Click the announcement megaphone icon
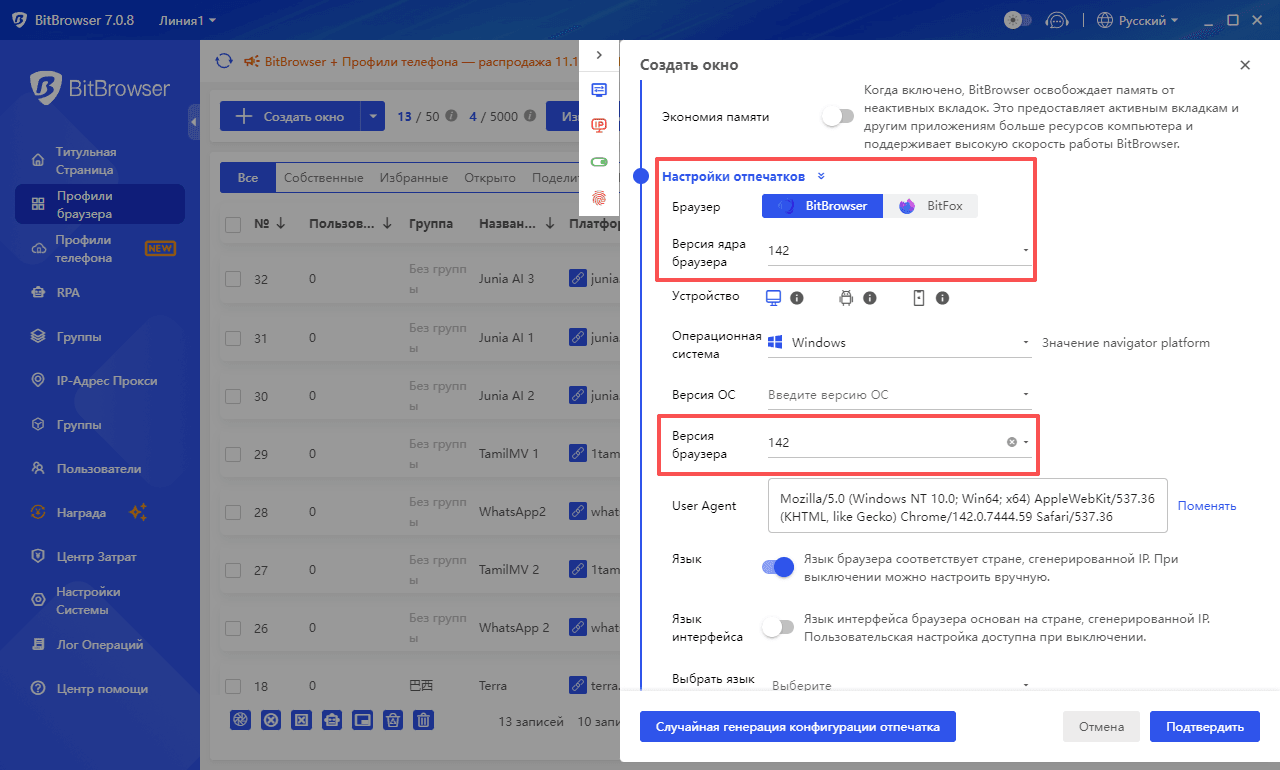Image resolution: width=1280 pixels, height=770 pixels. point(252,61)
